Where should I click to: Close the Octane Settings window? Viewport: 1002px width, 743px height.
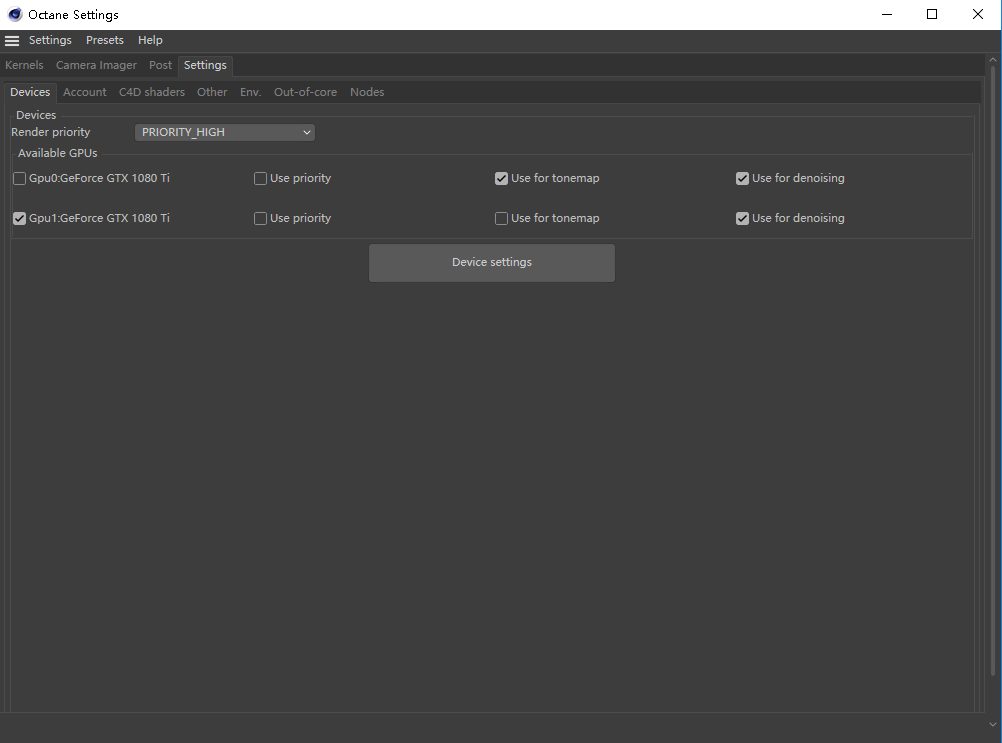tap(978, 14)
